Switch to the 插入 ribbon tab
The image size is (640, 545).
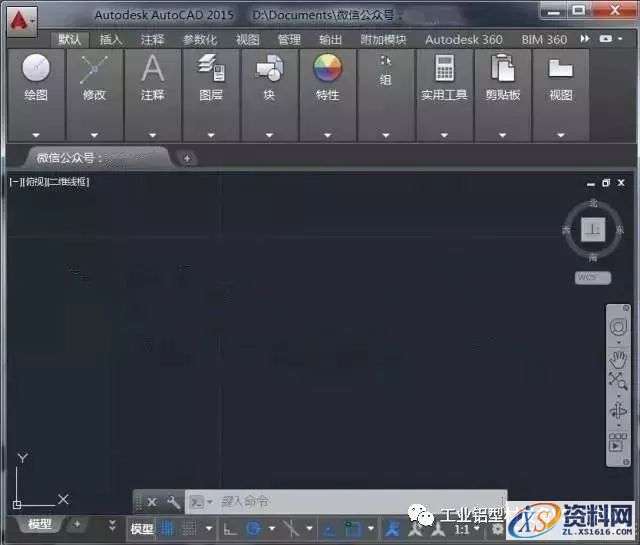coord(111,40)
